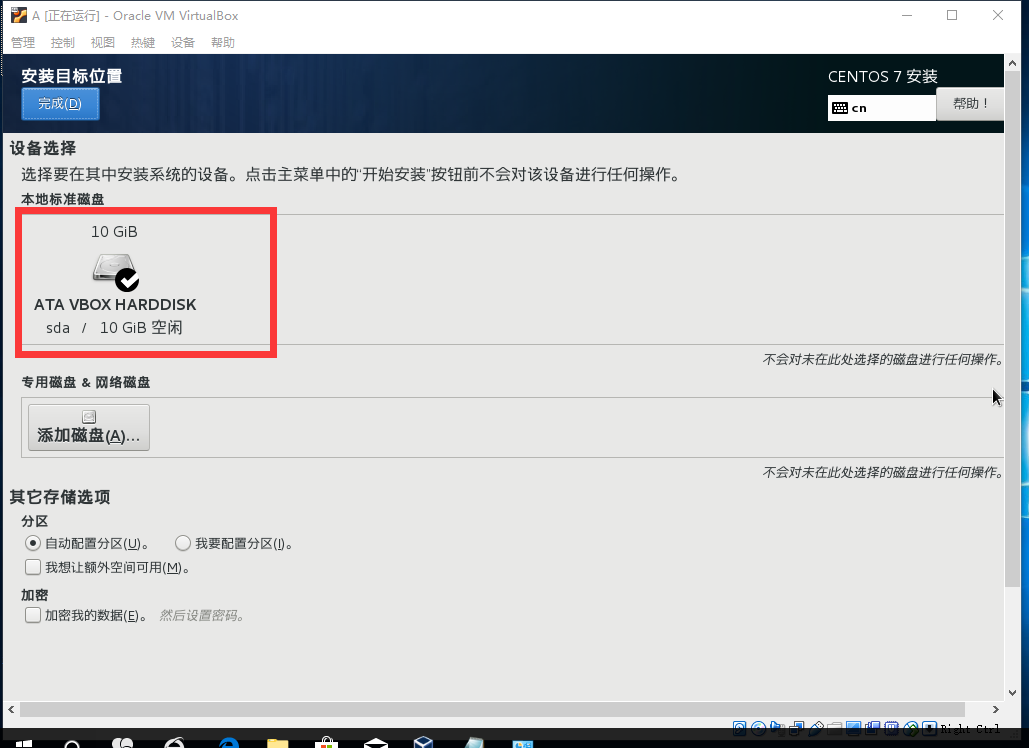
Task: Open the 帮助 menu in VirtualBox menu bar
Action: click(223, 43)
